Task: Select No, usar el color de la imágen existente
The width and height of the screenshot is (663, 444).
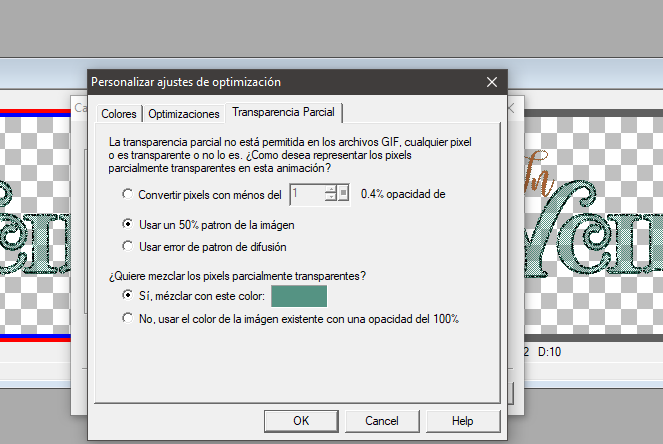Action: coord(127,319)
